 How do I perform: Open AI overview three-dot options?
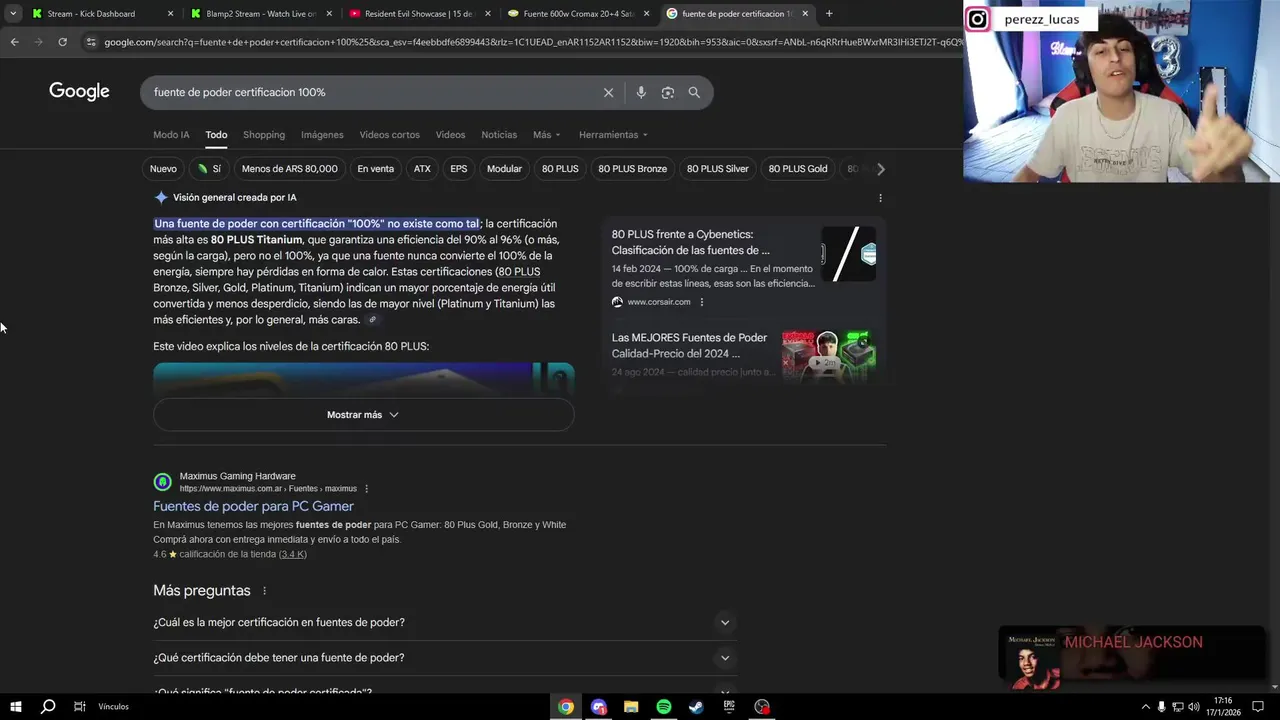pyautogui.click(x=880, y=198)
